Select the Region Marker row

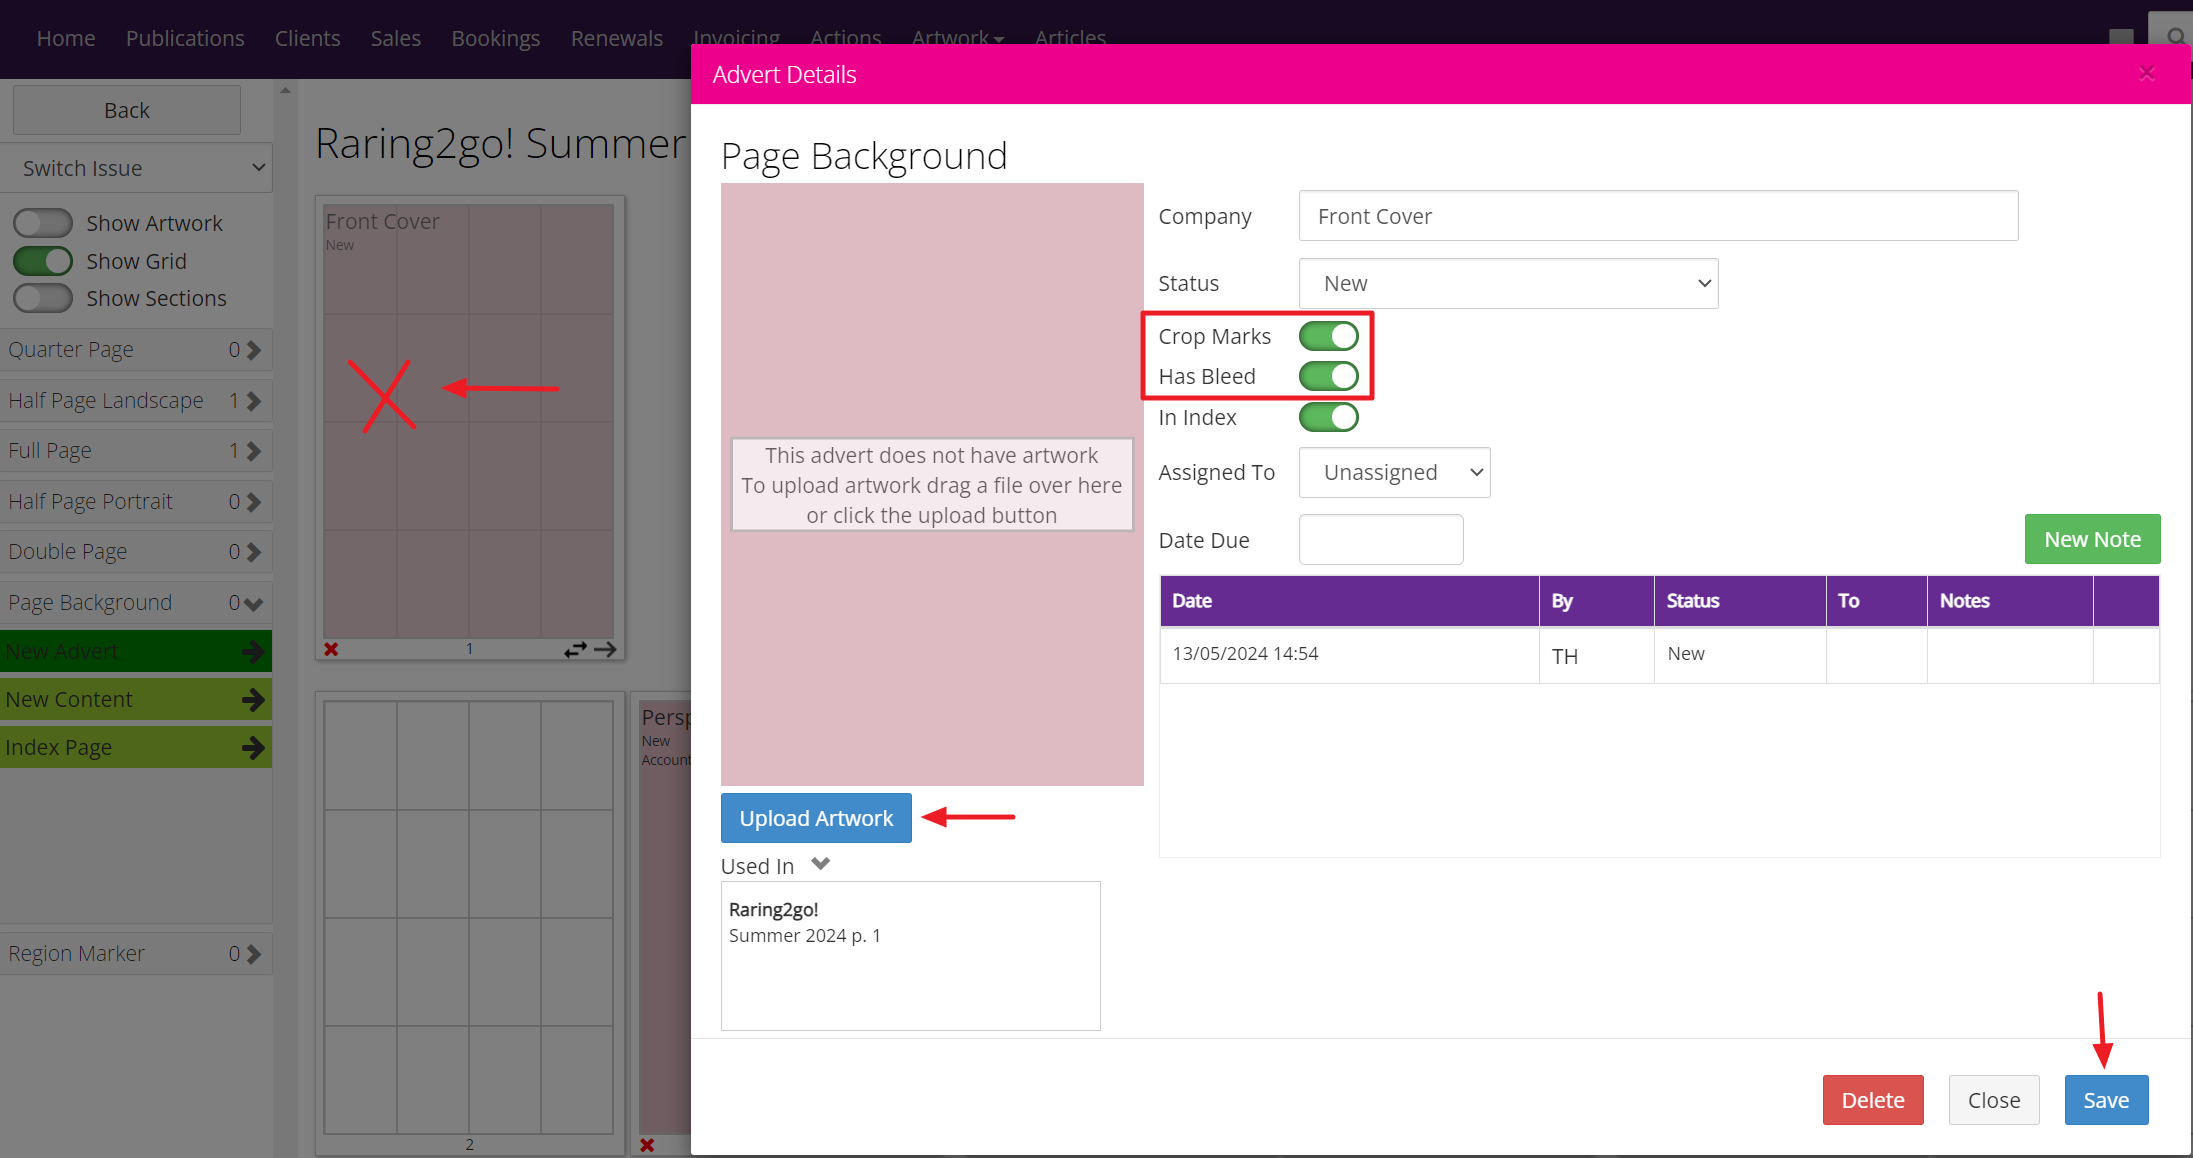point(136,954)
